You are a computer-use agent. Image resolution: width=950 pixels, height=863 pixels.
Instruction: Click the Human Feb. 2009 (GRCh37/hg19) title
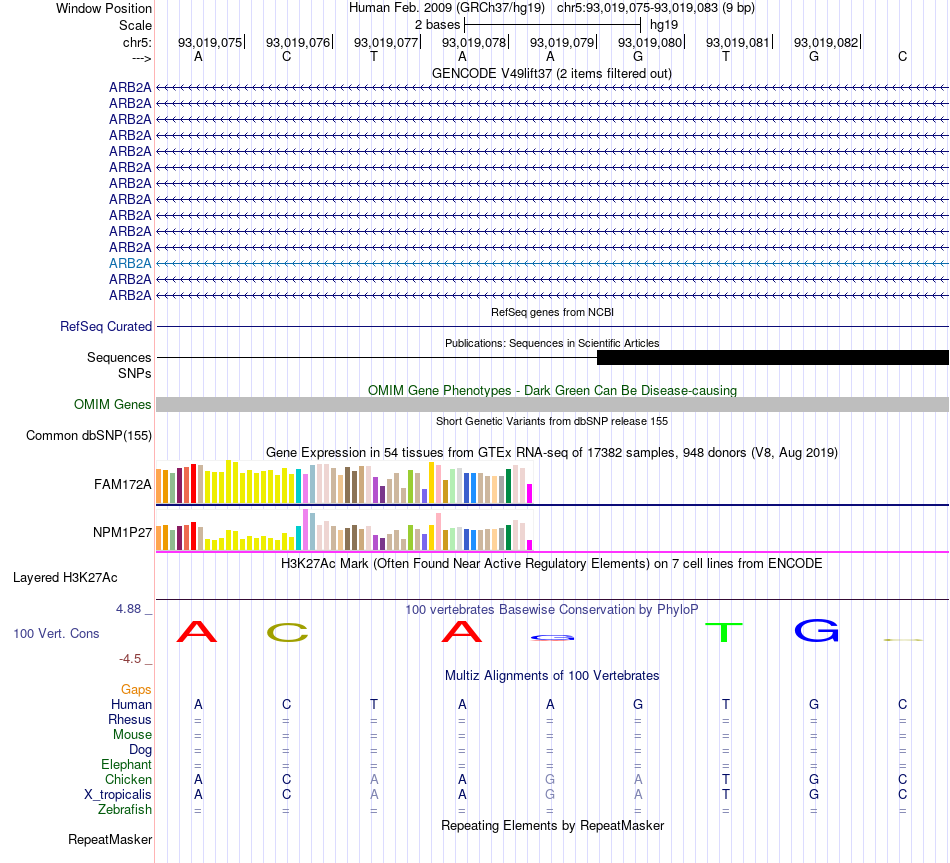point(447,8)
